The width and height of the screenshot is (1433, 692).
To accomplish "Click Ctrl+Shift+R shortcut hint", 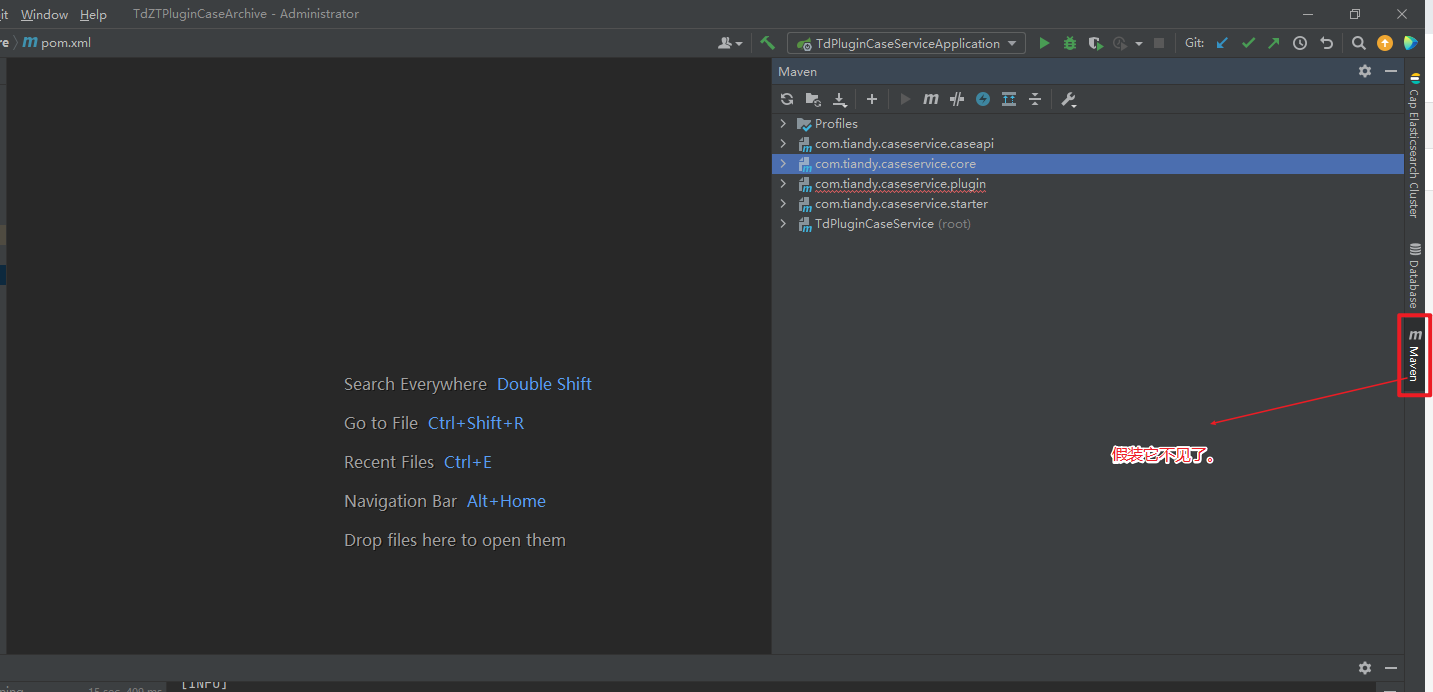I will [476, 423].
